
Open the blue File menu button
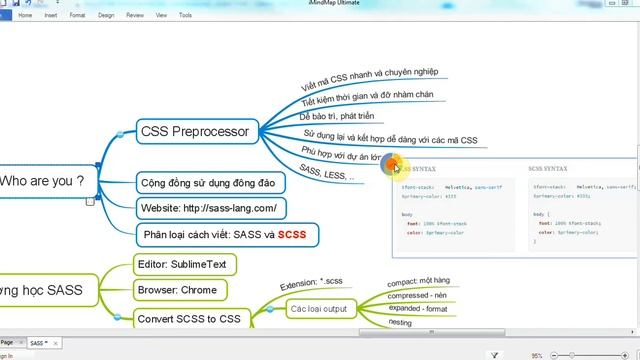tap(5, 15)
